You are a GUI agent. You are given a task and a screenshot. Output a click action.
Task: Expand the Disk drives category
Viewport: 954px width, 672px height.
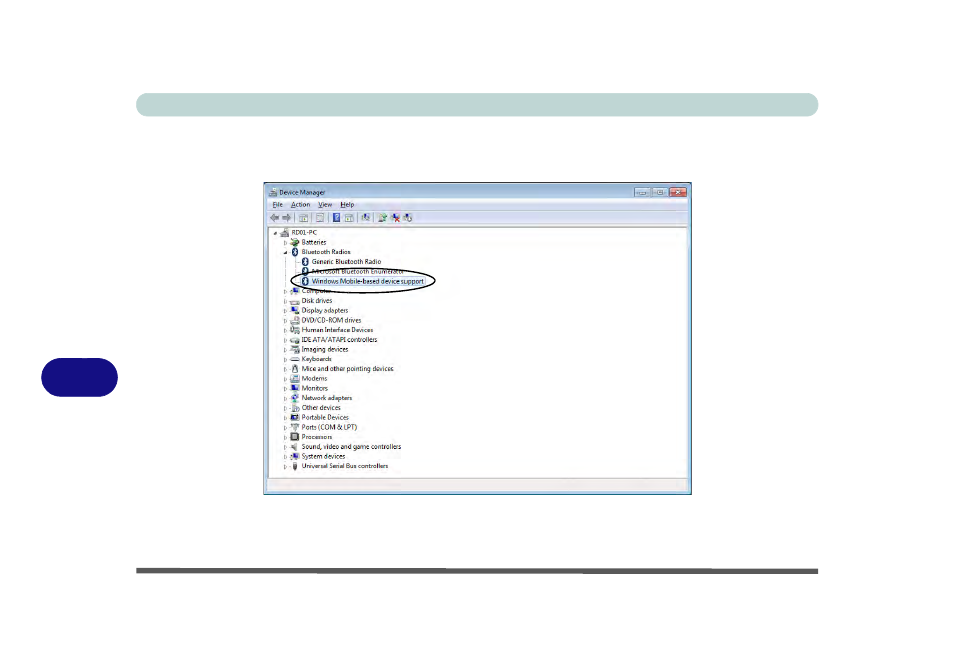click(285, 301)
